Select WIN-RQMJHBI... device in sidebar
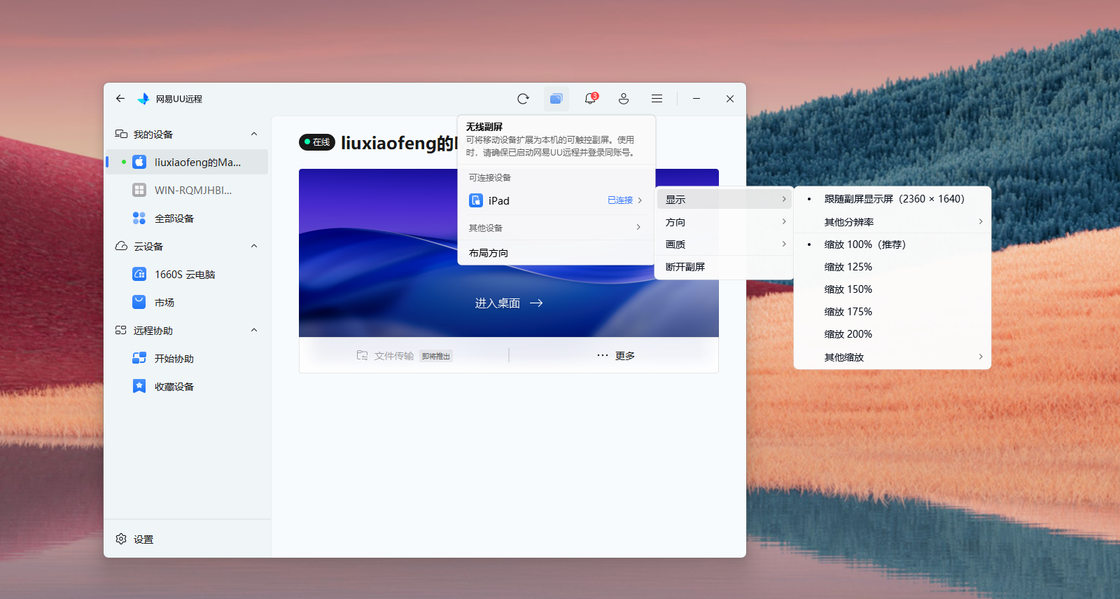The image size is (1120, 599). (x=187, y=190)
